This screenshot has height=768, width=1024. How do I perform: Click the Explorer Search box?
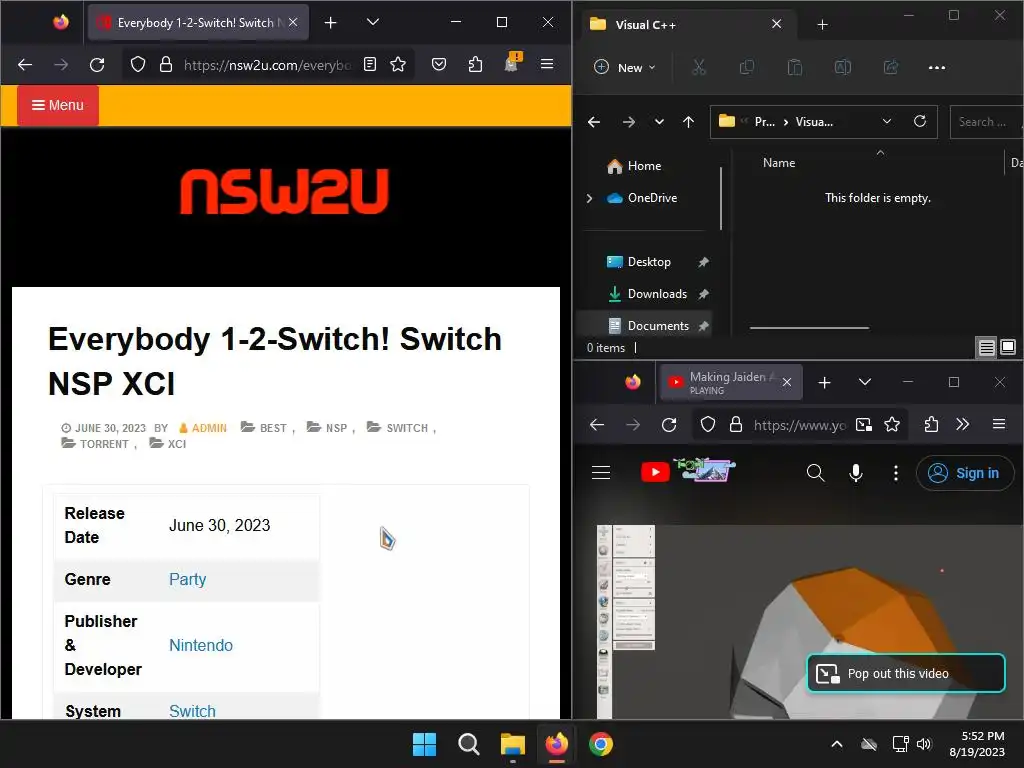pos(986,122)
